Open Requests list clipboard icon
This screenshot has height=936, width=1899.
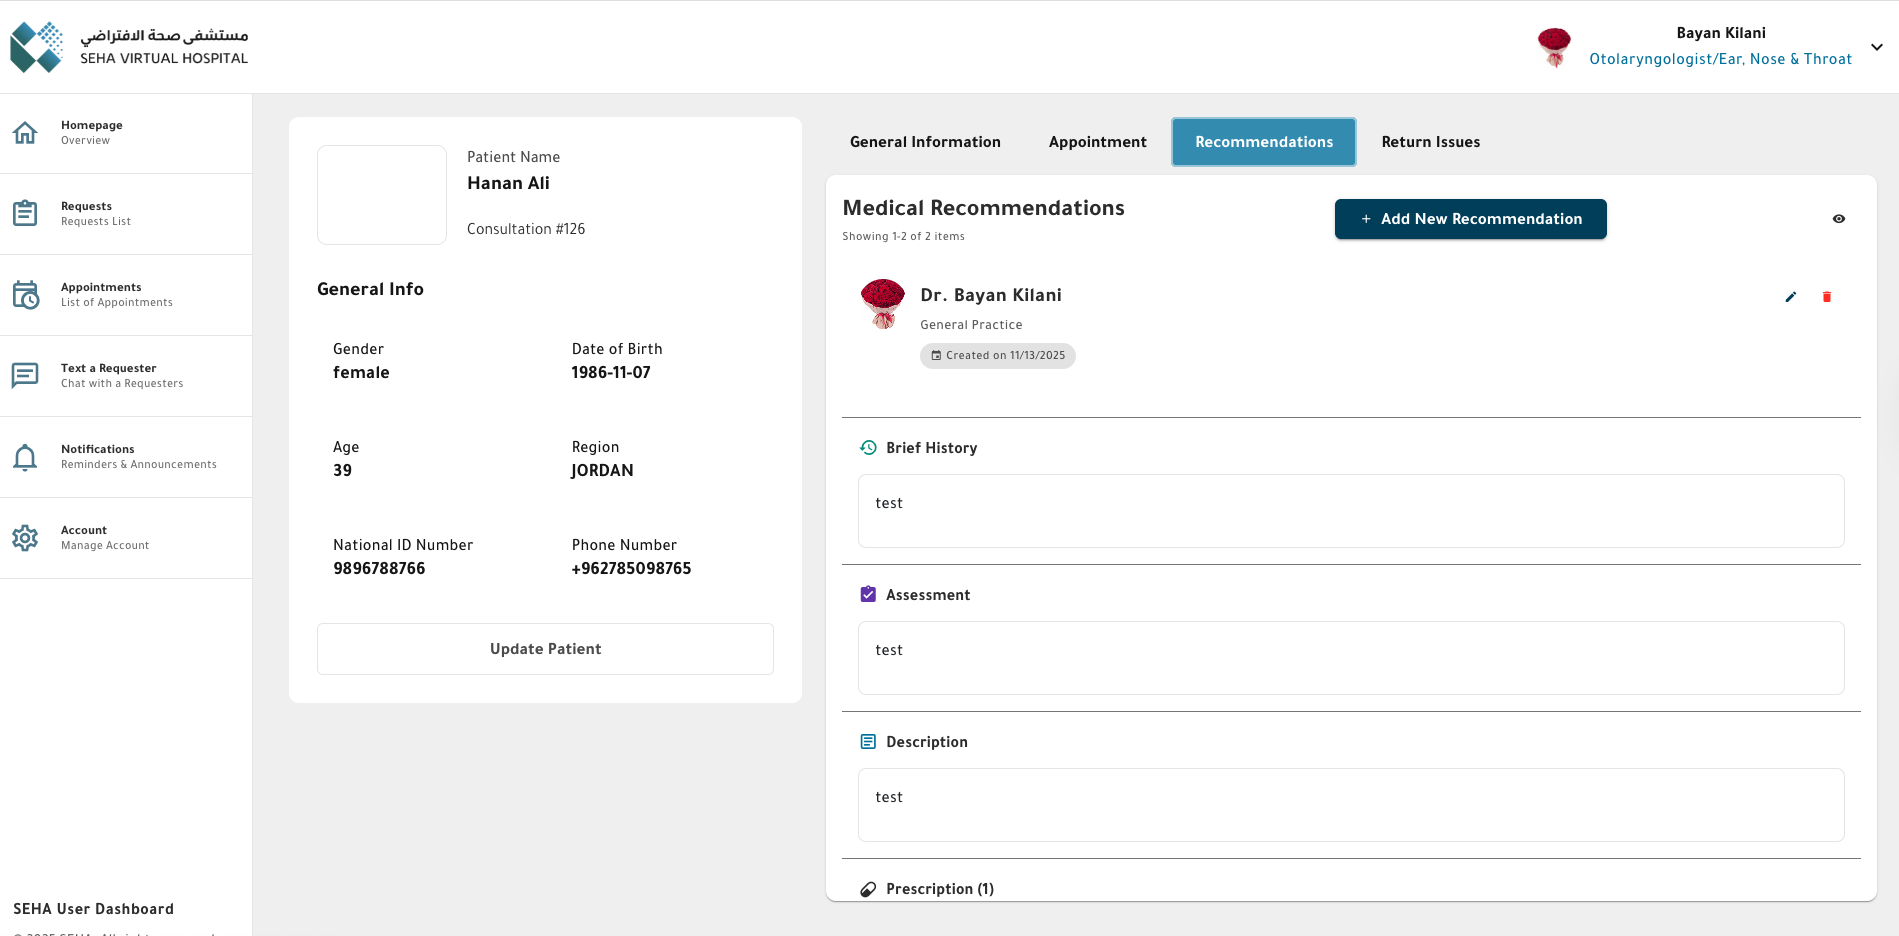25,214
